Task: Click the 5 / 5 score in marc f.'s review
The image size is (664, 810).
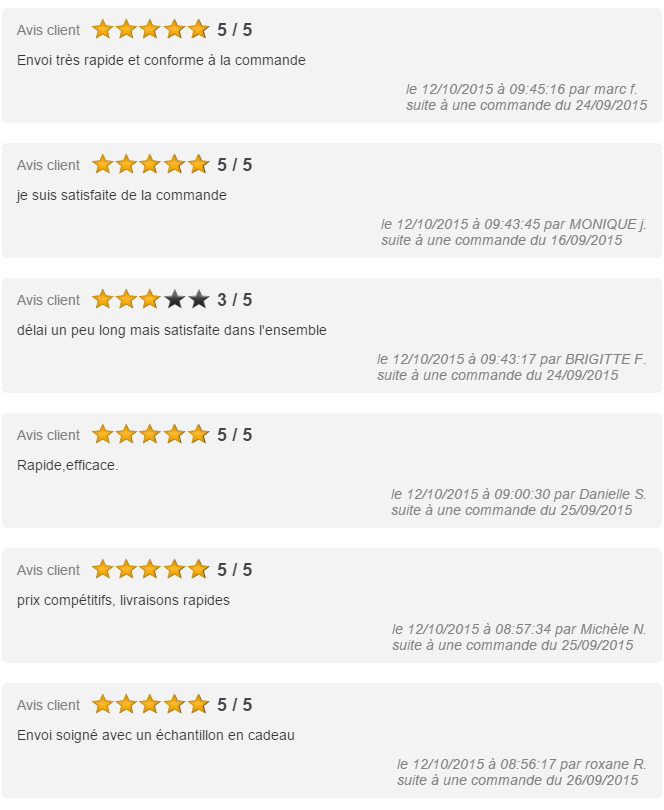Action: (x=235, y=30)
